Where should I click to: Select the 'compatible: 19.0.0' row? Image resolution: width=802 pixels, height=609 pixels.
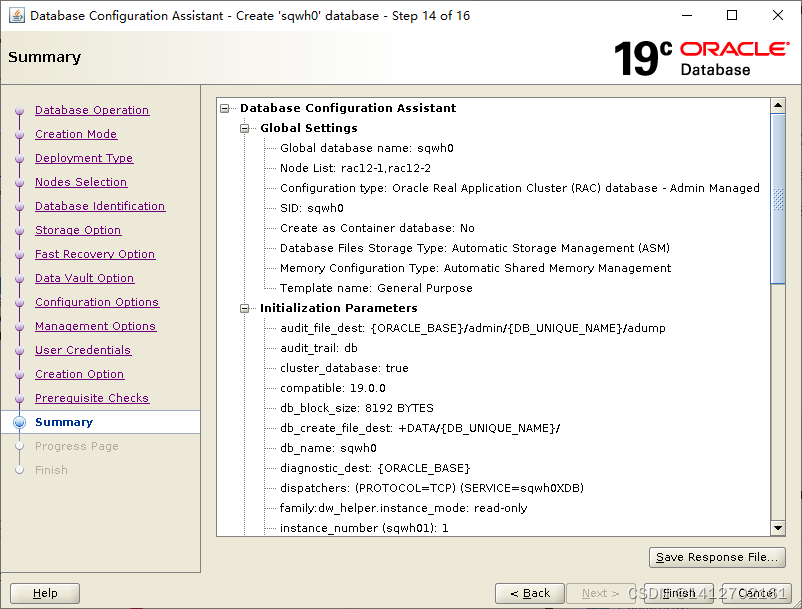tap(333, 388)
